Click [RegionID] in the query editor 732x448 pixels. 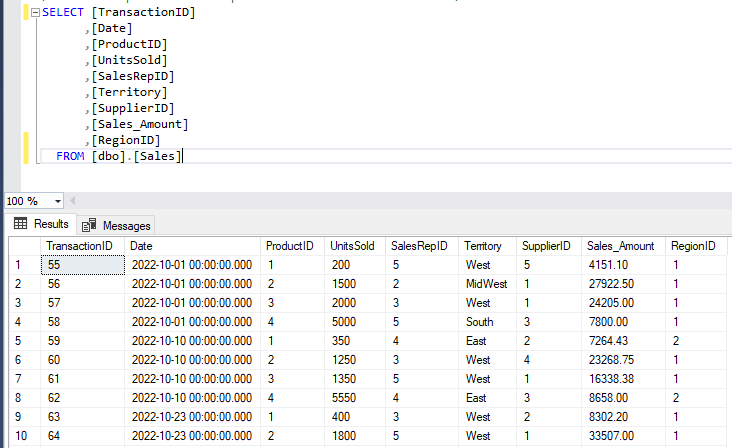click(126, 140)
